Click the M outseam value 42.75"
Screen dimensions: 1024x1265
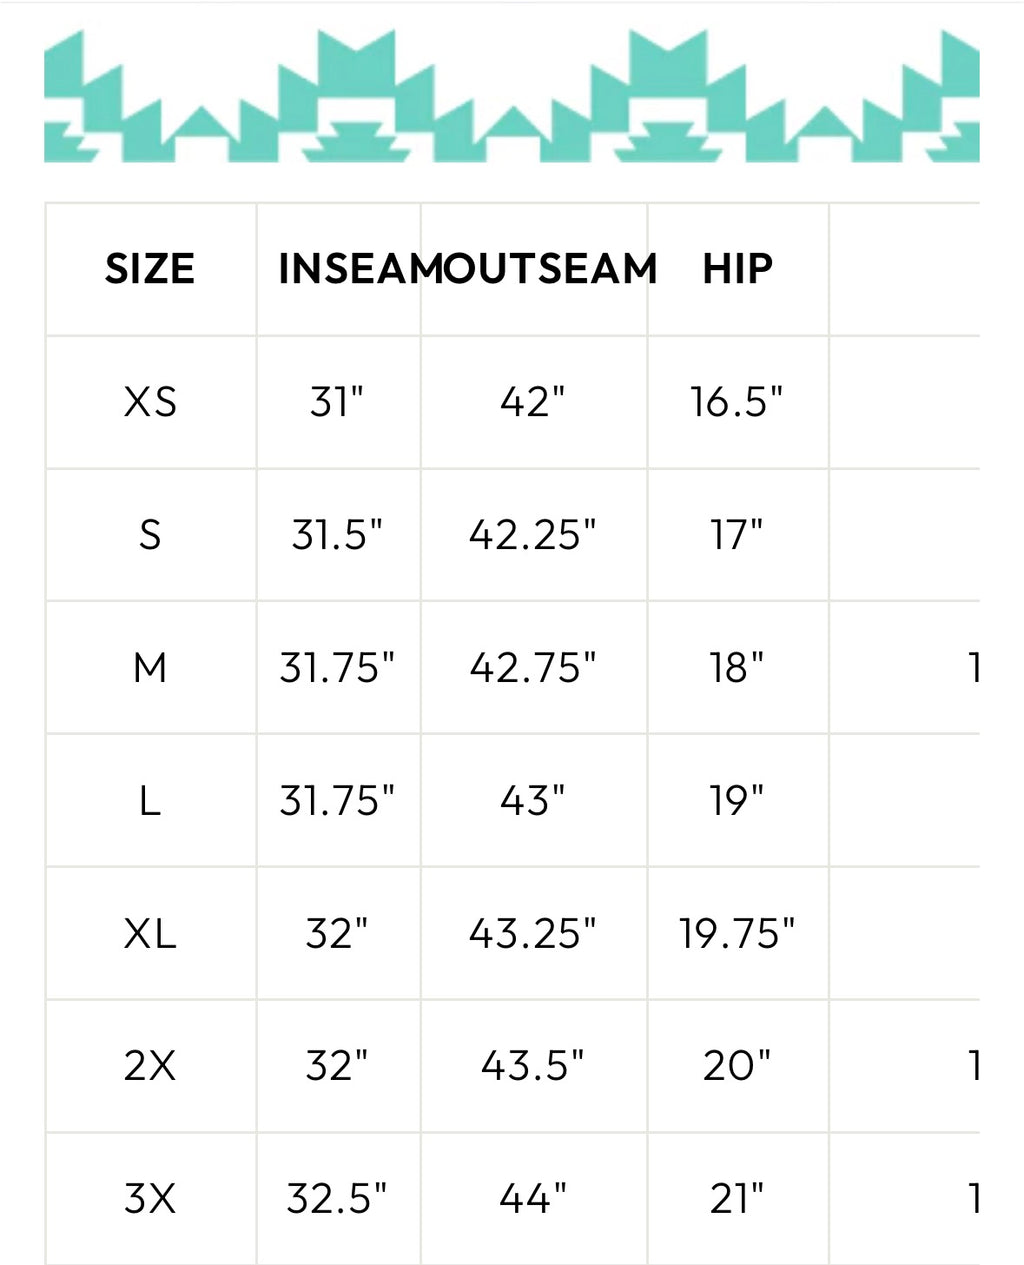pos(532,667)
